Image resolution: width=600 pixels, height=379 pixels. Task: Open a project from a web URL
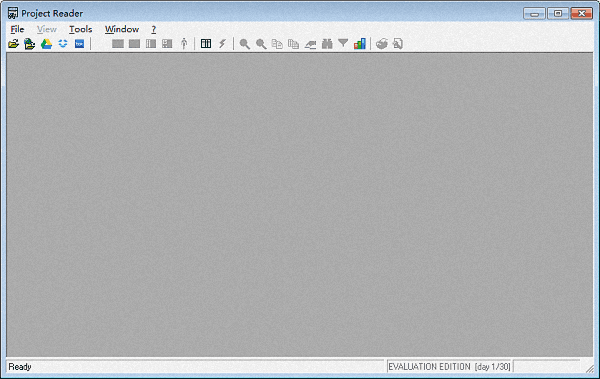pos(29,44)
